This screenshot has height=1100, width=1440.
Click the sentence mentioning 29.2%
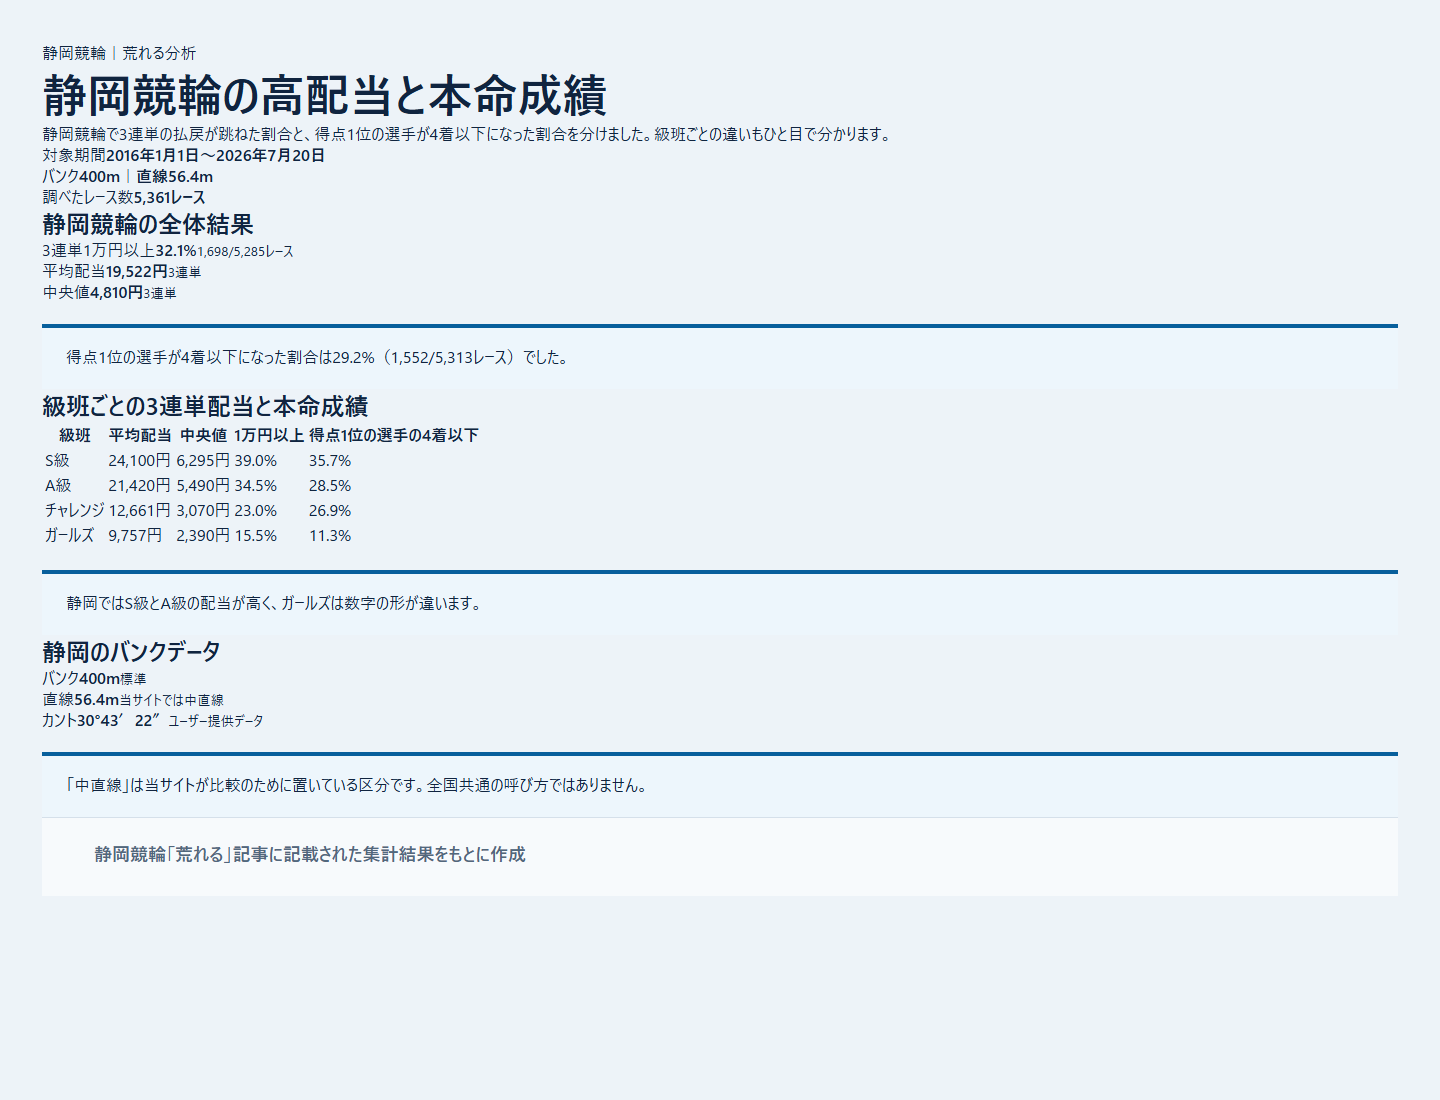click(318, 358)
